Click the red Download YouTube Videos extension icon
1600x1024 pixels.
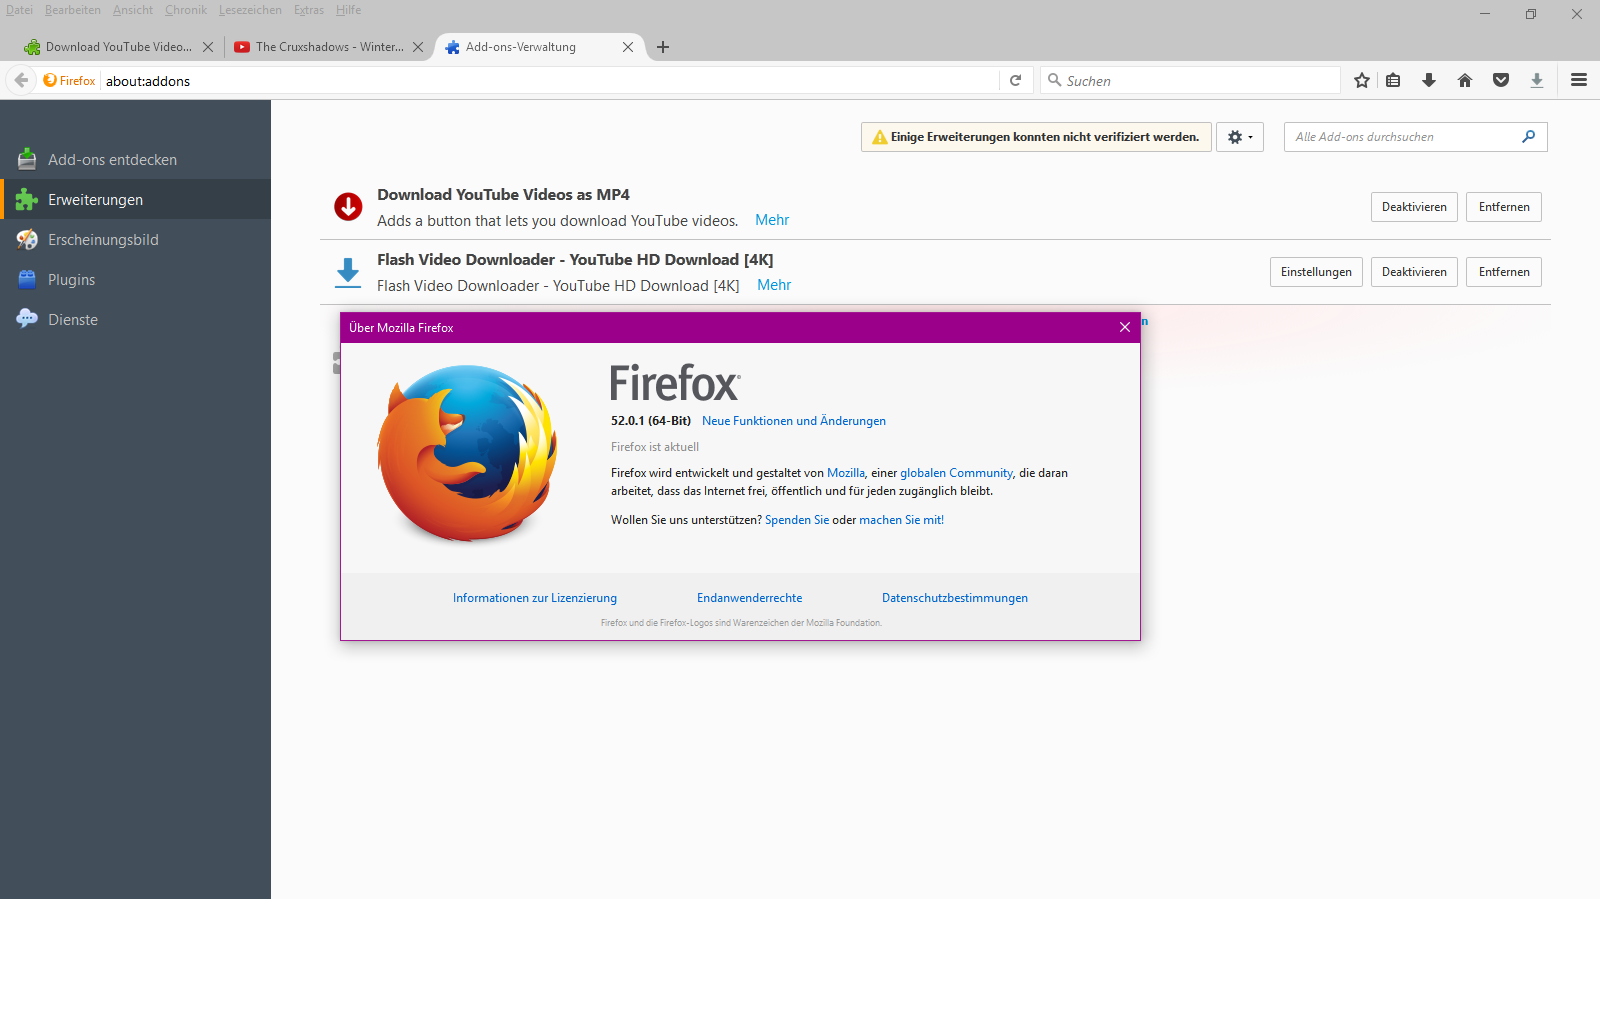tap(348, 207)
